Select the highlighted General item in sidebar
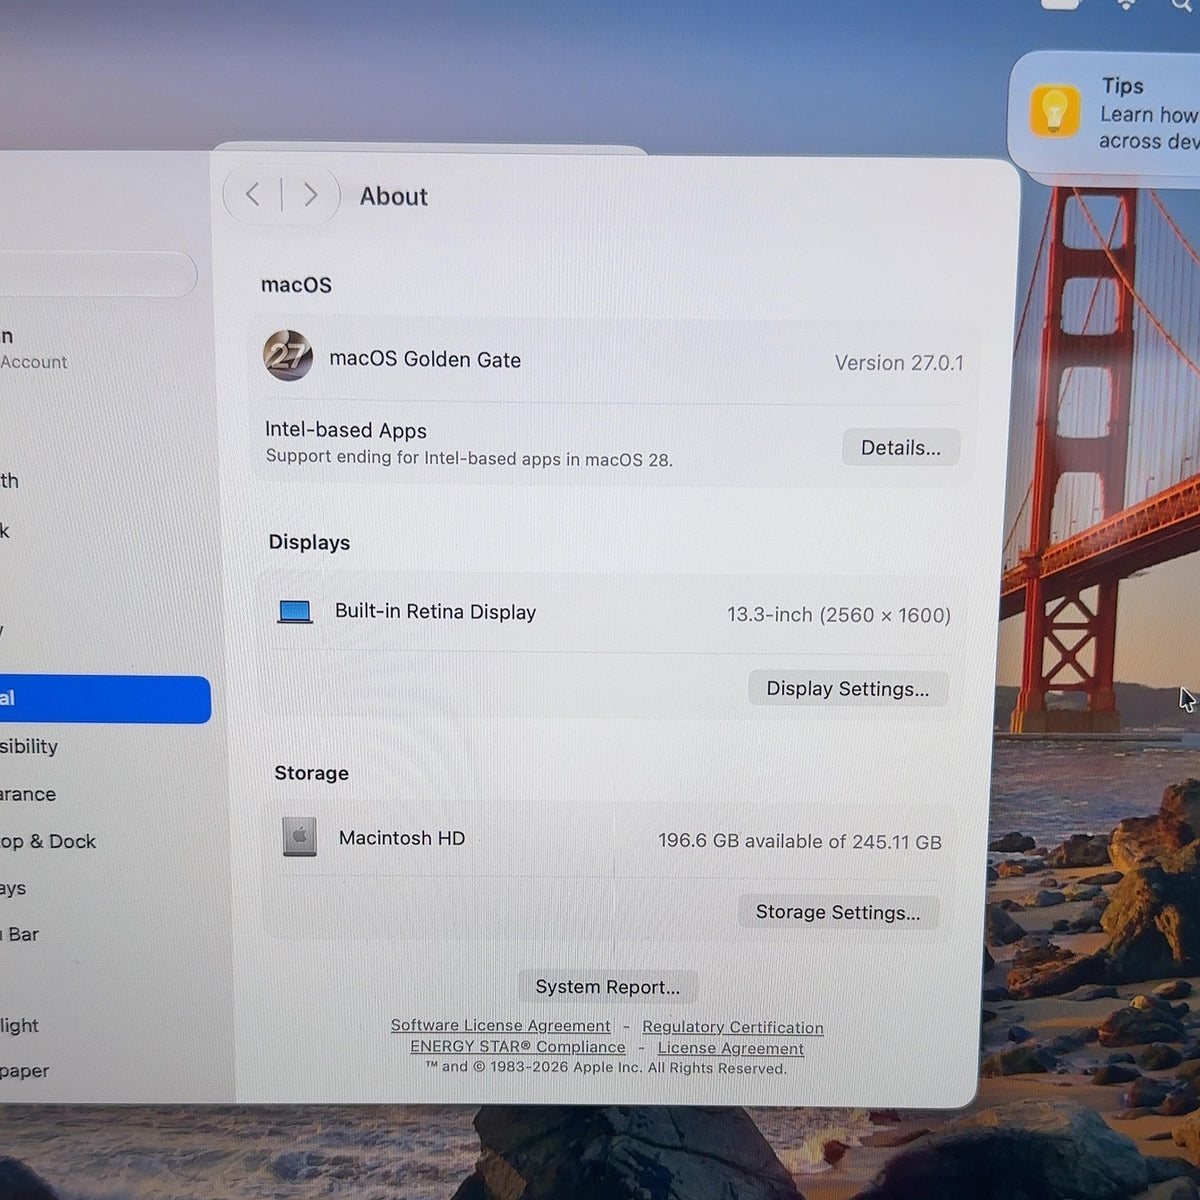The image size is (1200, 1200). pos(105,699)
